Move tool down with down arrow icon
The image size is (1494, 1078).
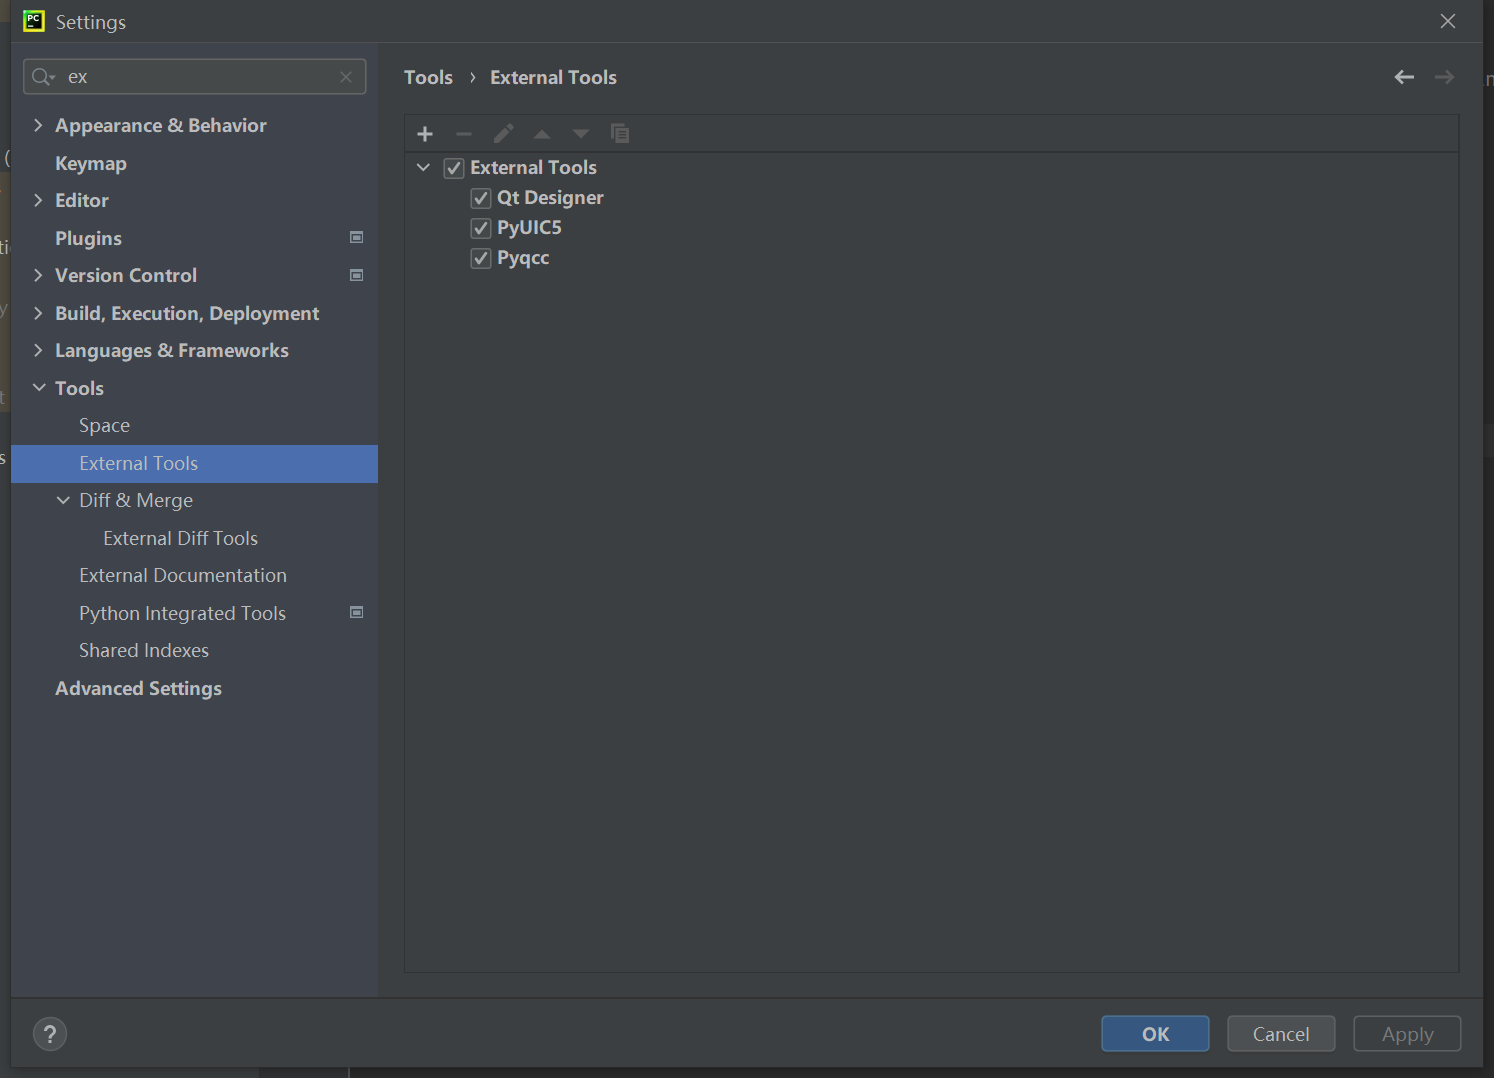click(581, 134)
